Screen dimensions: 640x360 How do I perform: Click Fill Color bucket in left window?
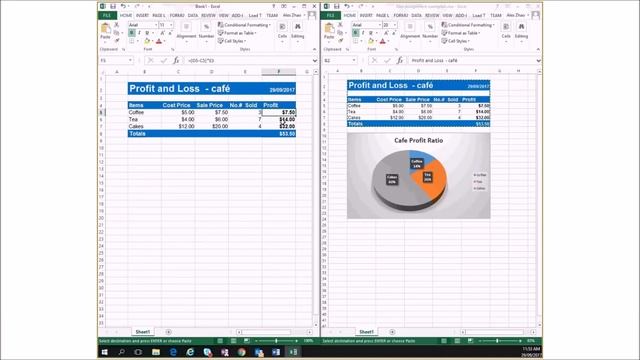147,41
